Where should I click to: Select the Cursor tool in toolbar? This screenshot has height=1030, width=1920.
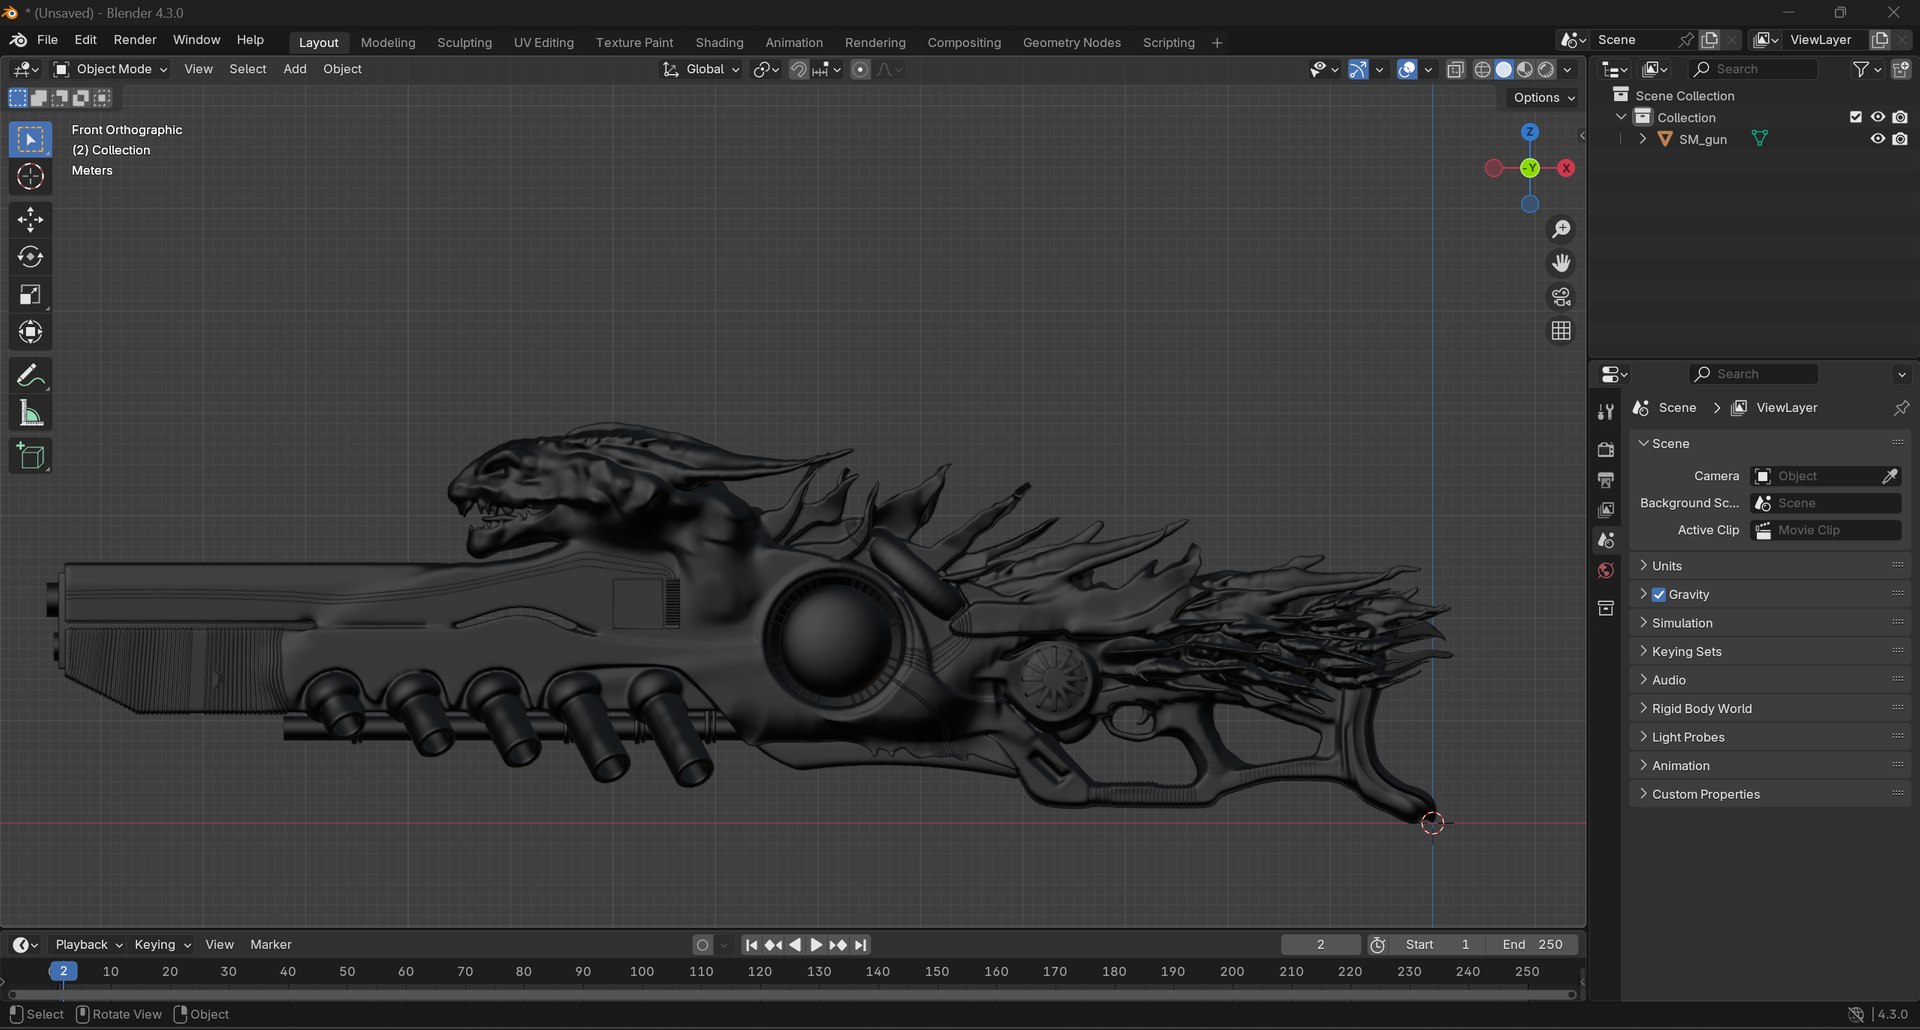pyautogui.click(x=30, y=177)
